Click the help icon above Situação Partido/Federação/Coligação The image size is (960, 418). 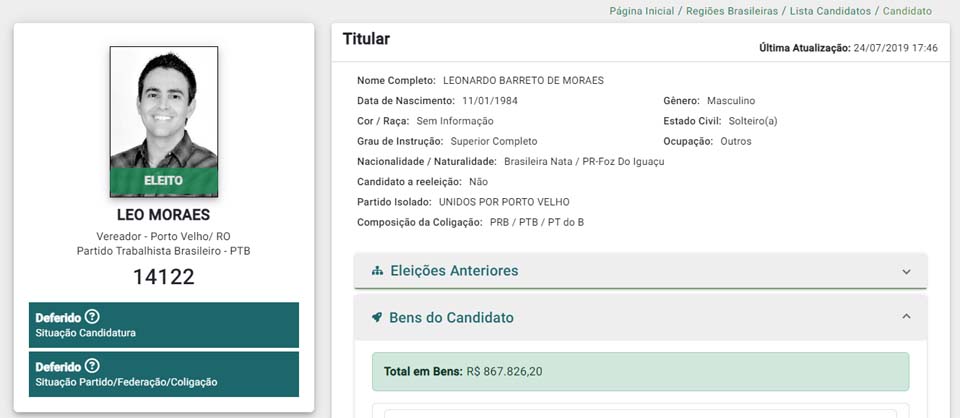92,366
